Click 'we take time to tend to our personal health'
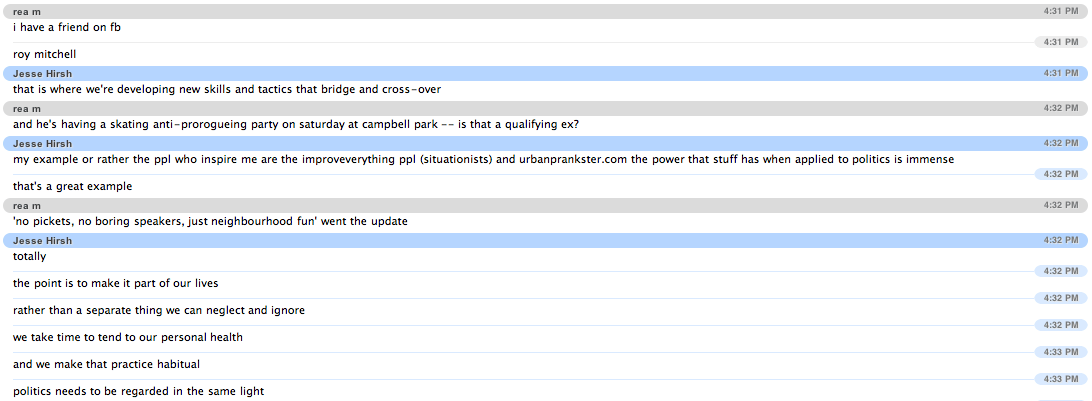The image size is (1092, 401). tap(128, 337)
